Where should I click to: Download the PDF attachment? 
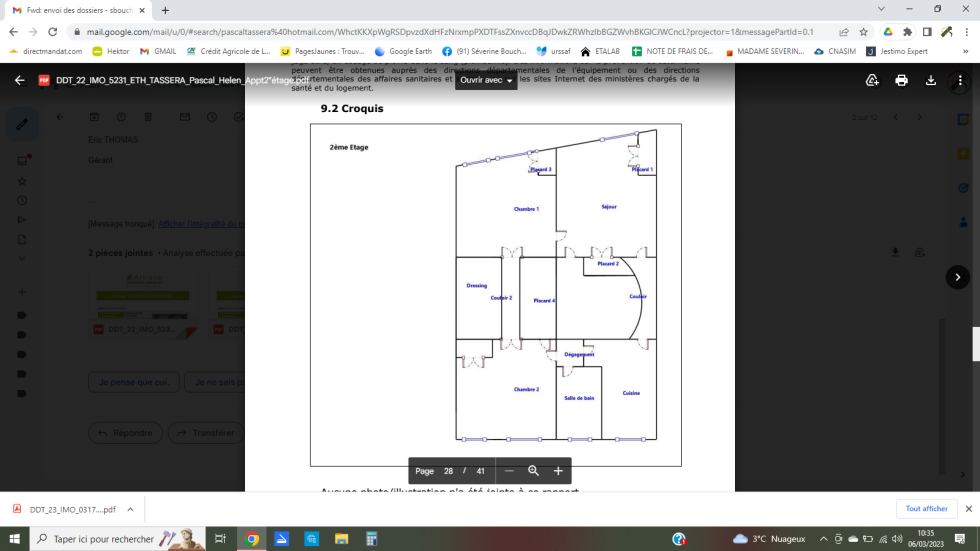(x=931, y=80)
